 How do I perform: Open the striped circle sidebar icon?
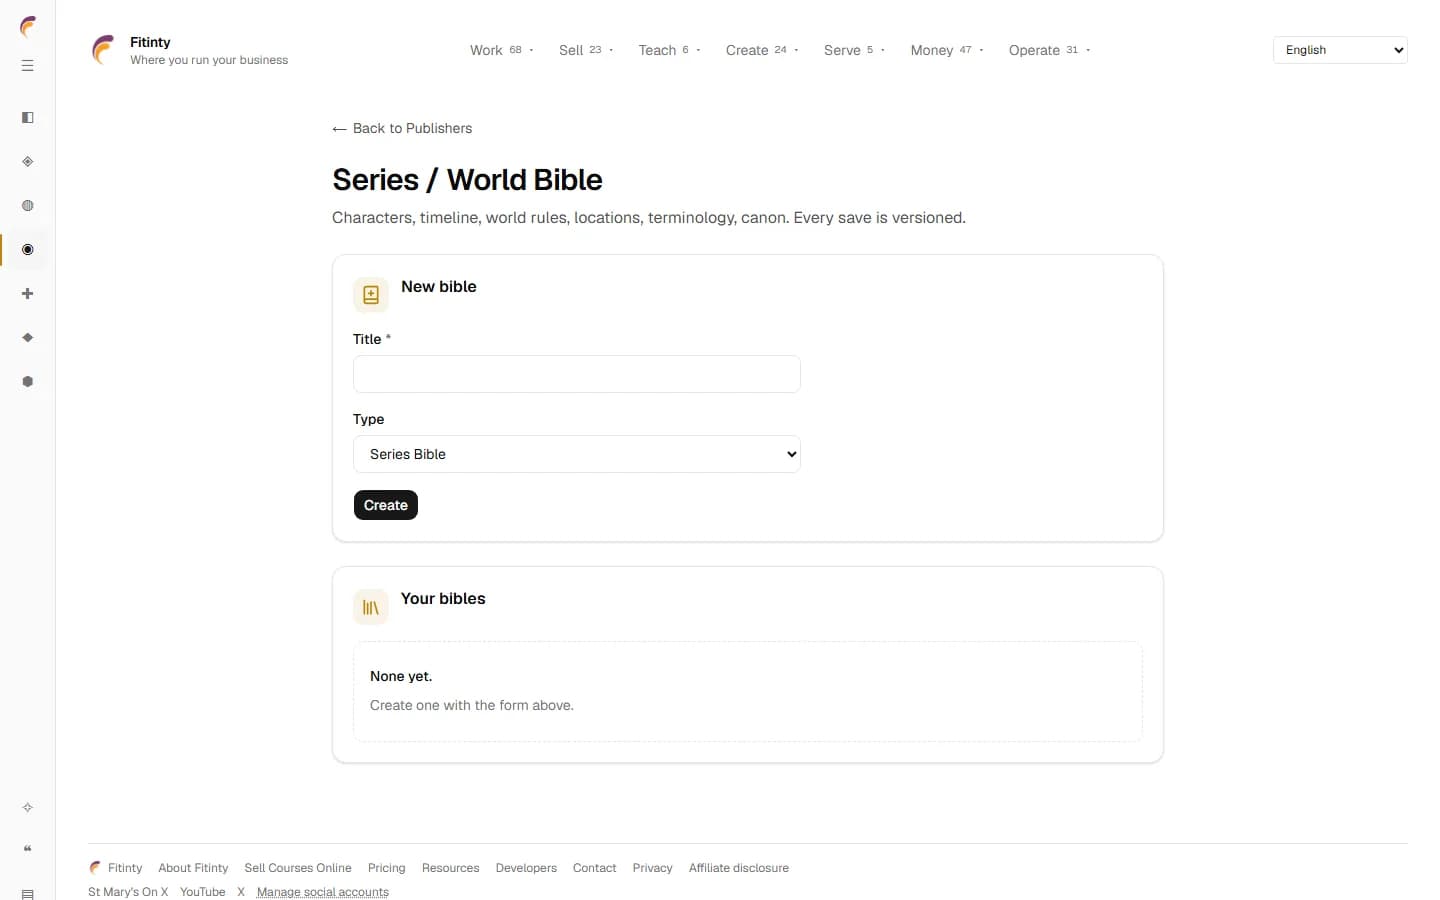click(28, 206)
